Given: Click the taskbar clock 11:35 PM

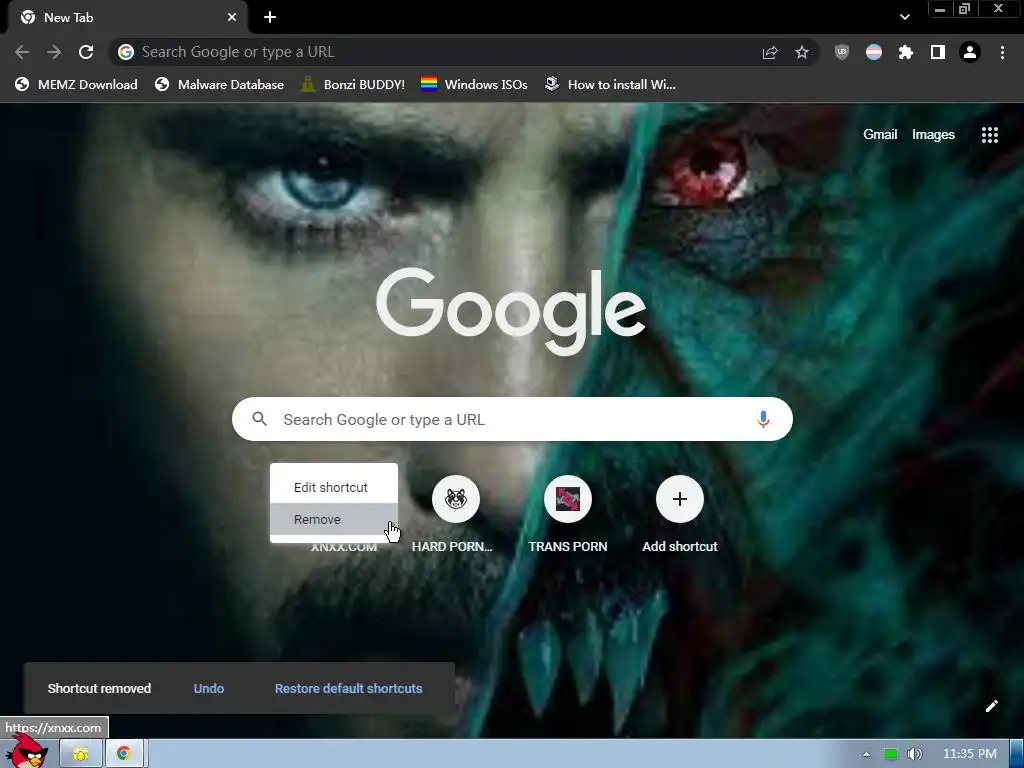Looking at the screenshot, I should (x=970, y=754).
